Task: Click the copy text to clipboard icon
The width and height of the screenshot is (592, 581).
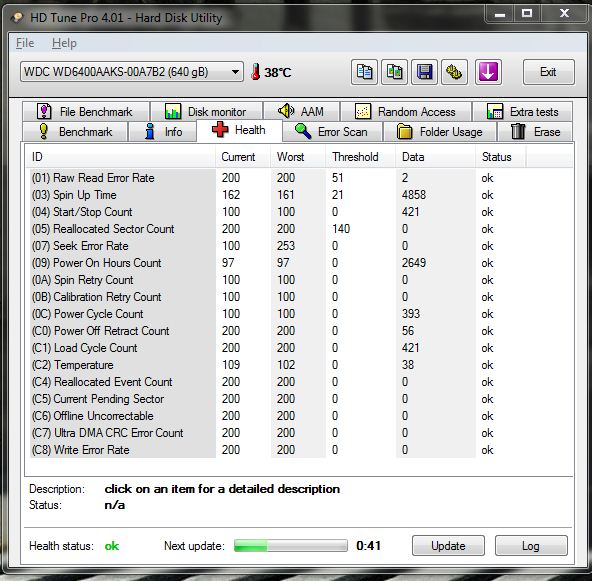Action: tap(364, 72)
